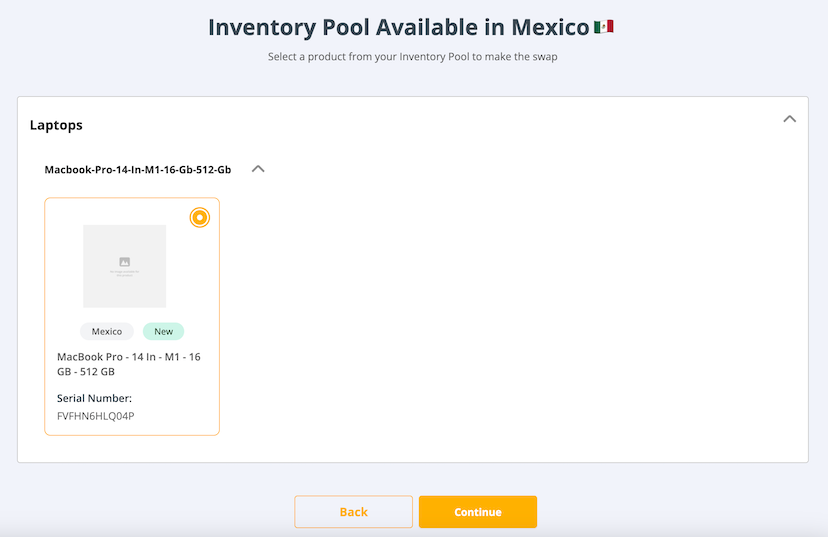Image resolution: width=828 pixels, height=537 pixels.
Task: Collapse the Macbook-Pro-14-In-M1 group chevron
Action: (x=258, y=169)
